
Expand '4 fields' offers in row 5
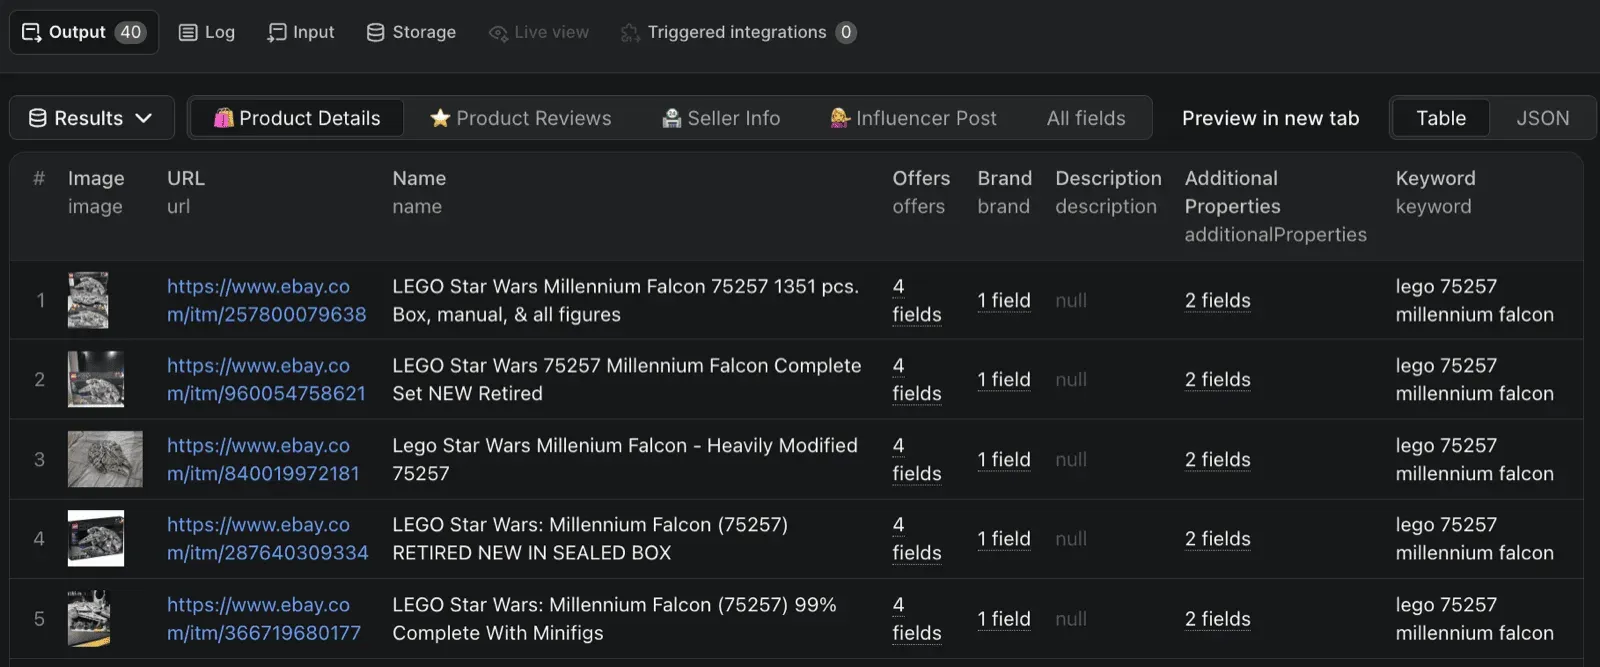click(917, 618)
